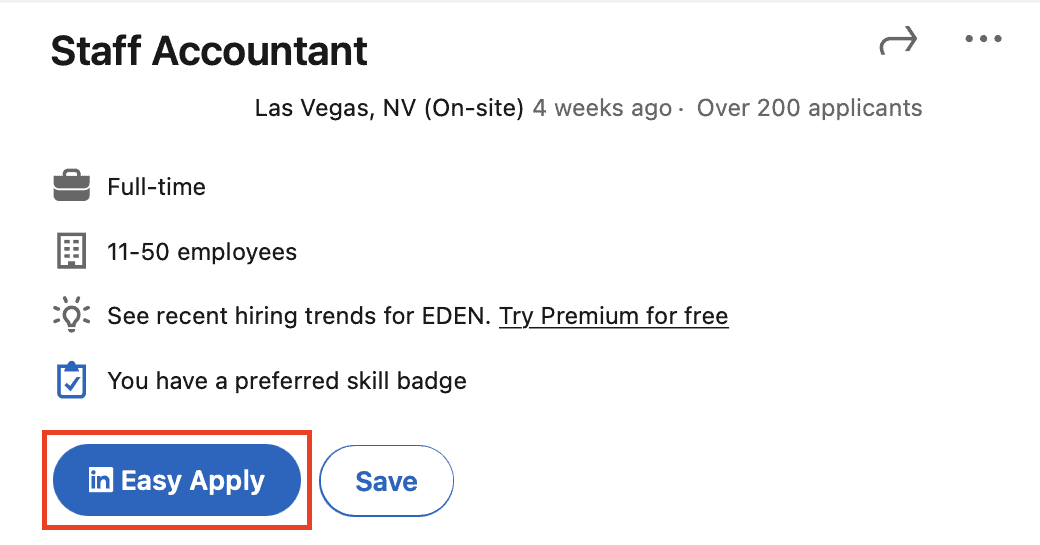Select the (On-site) workplace label
1040x545 pixels.
474,108
